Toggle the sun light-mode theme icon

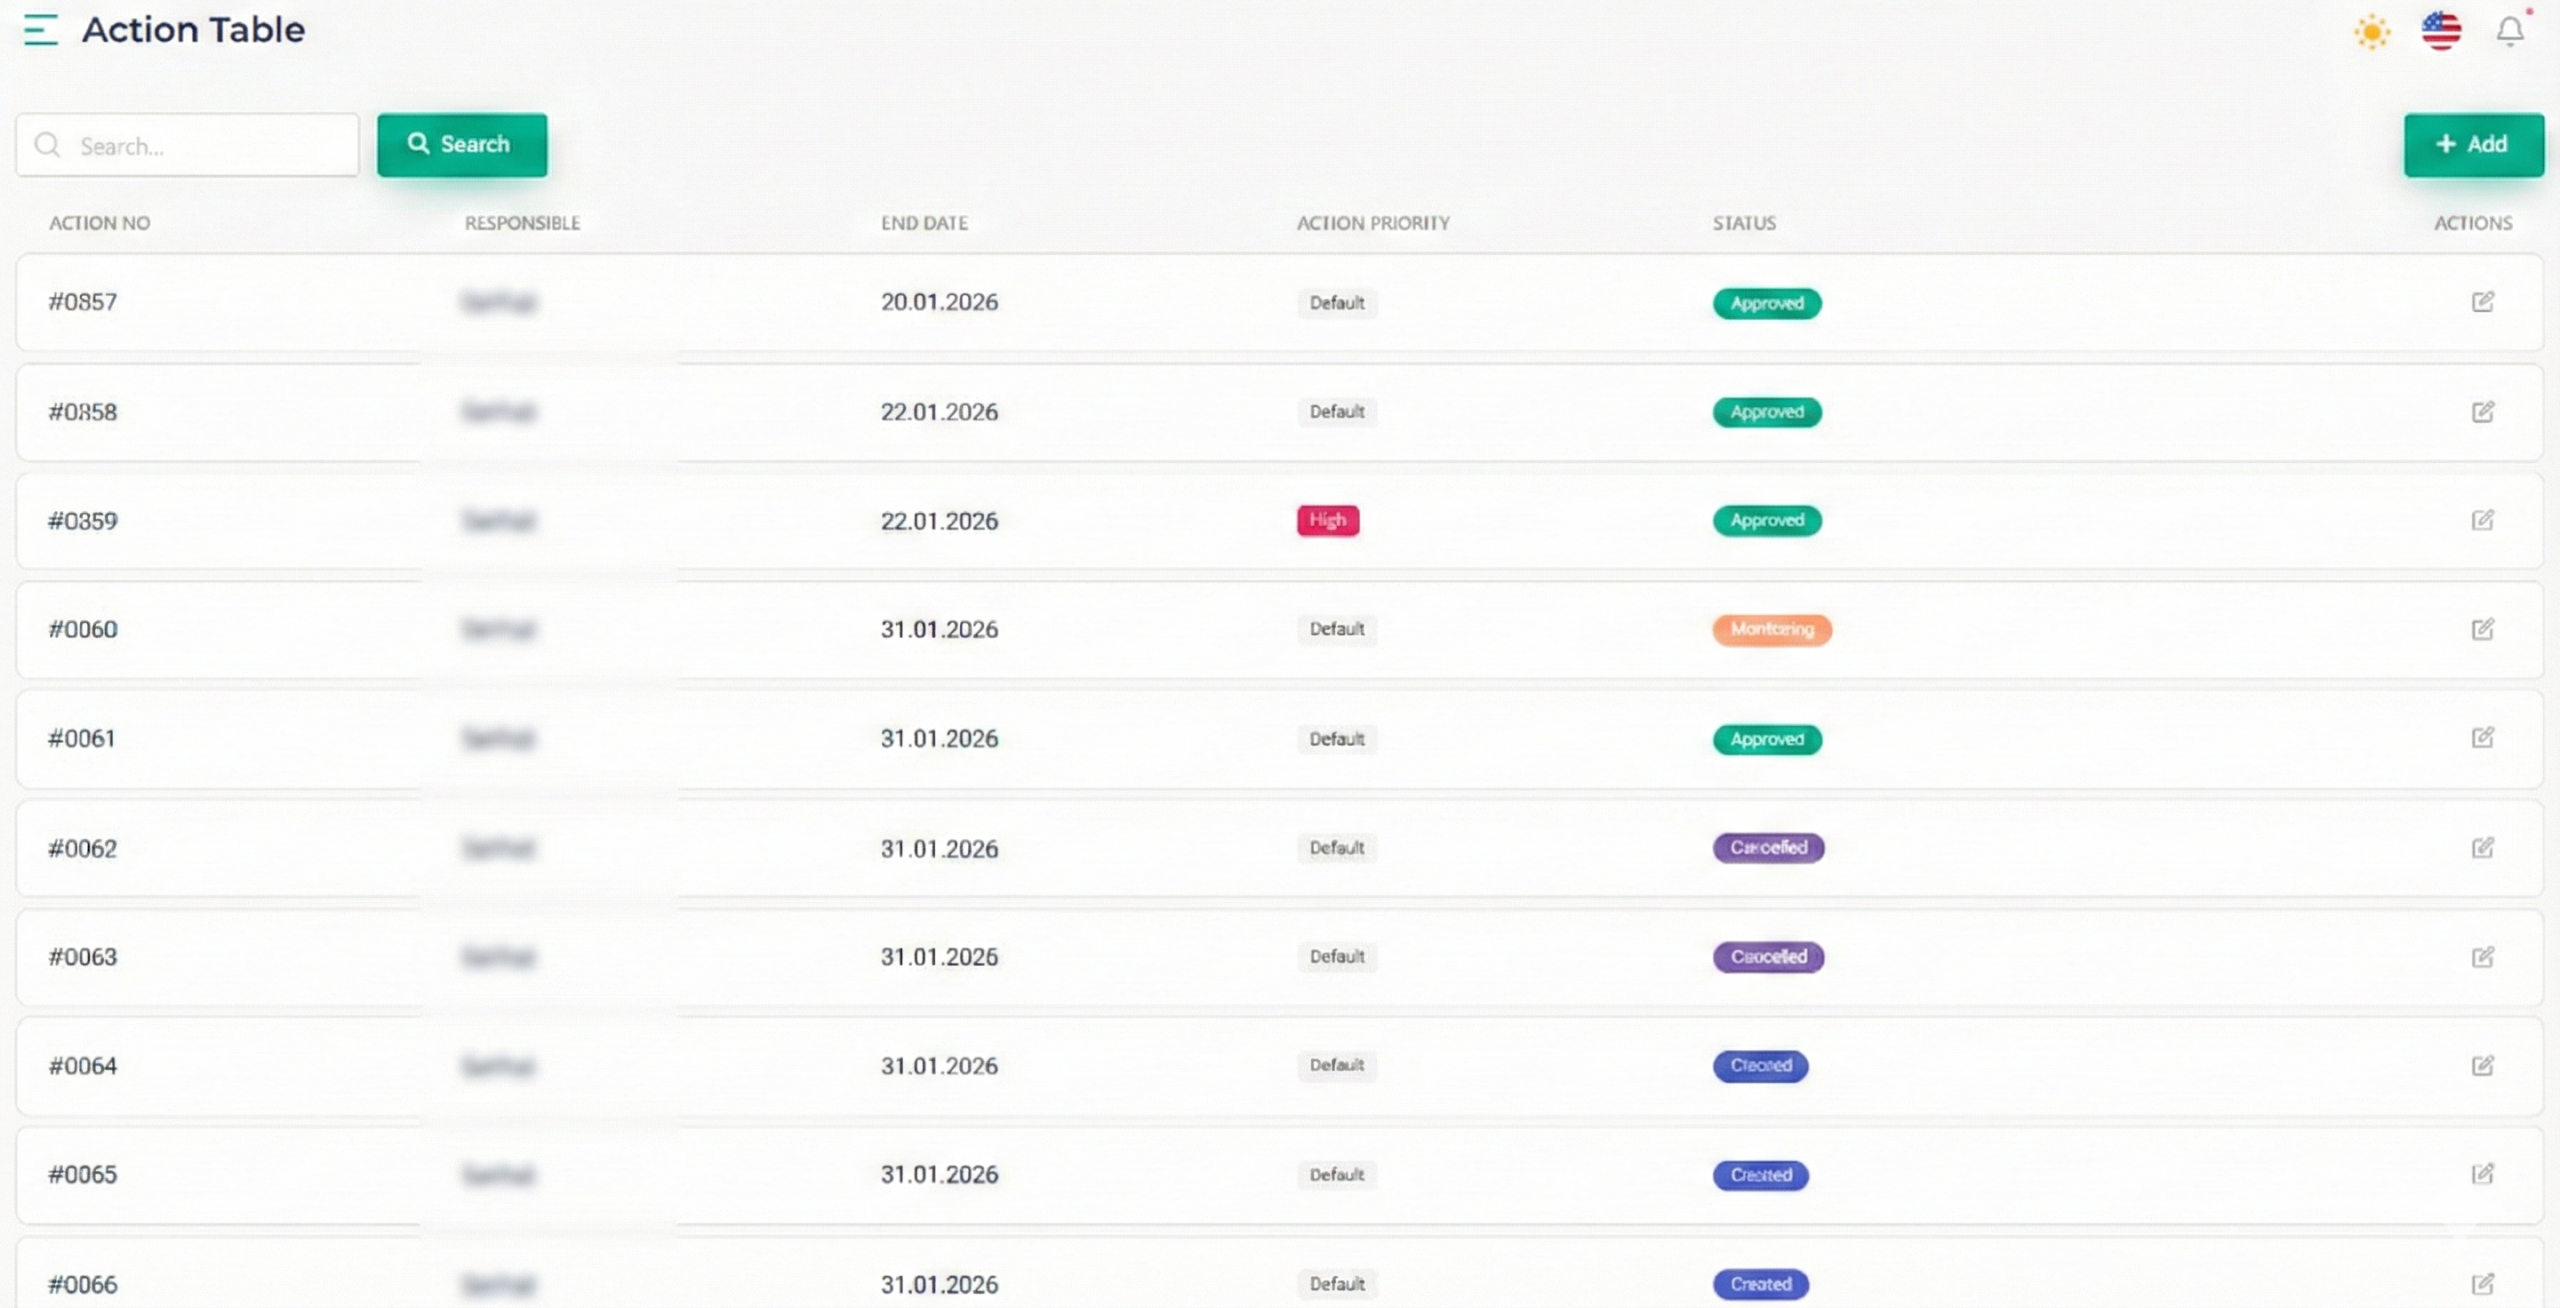click(2372, 32)
